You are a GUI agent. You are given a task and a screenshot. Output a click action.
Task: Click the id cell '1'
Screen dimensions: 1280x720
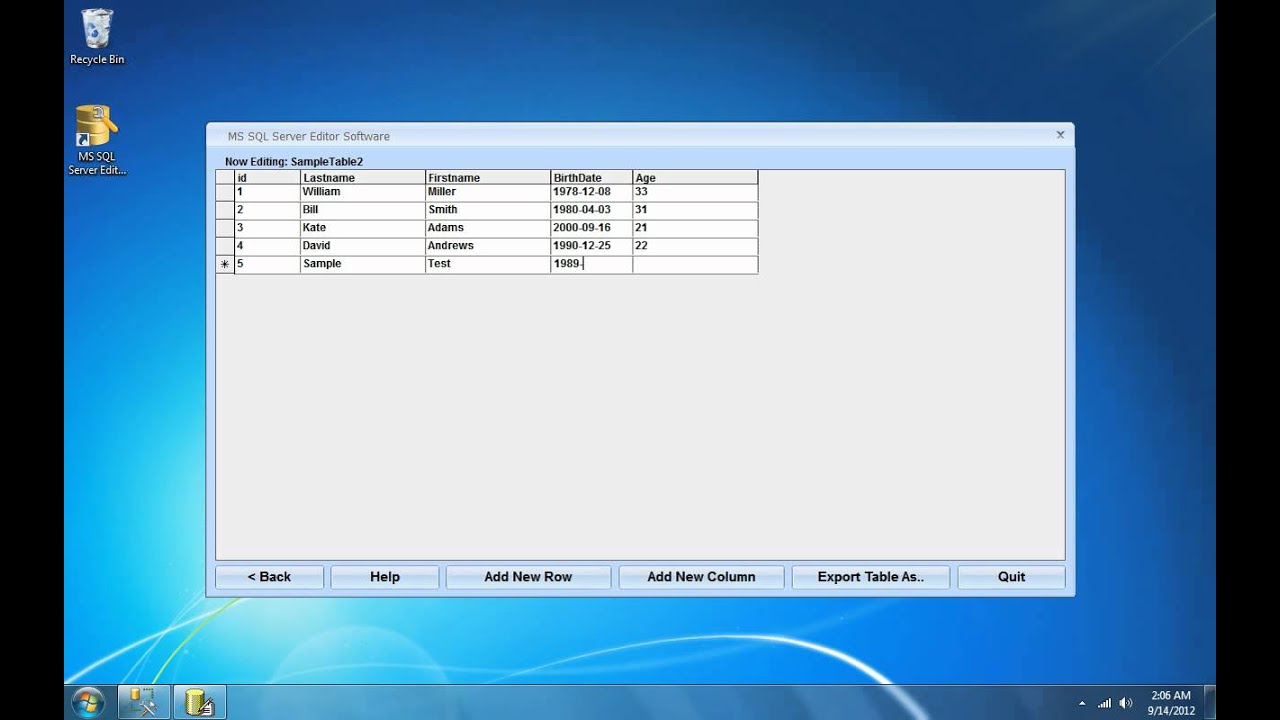(267, 192)
